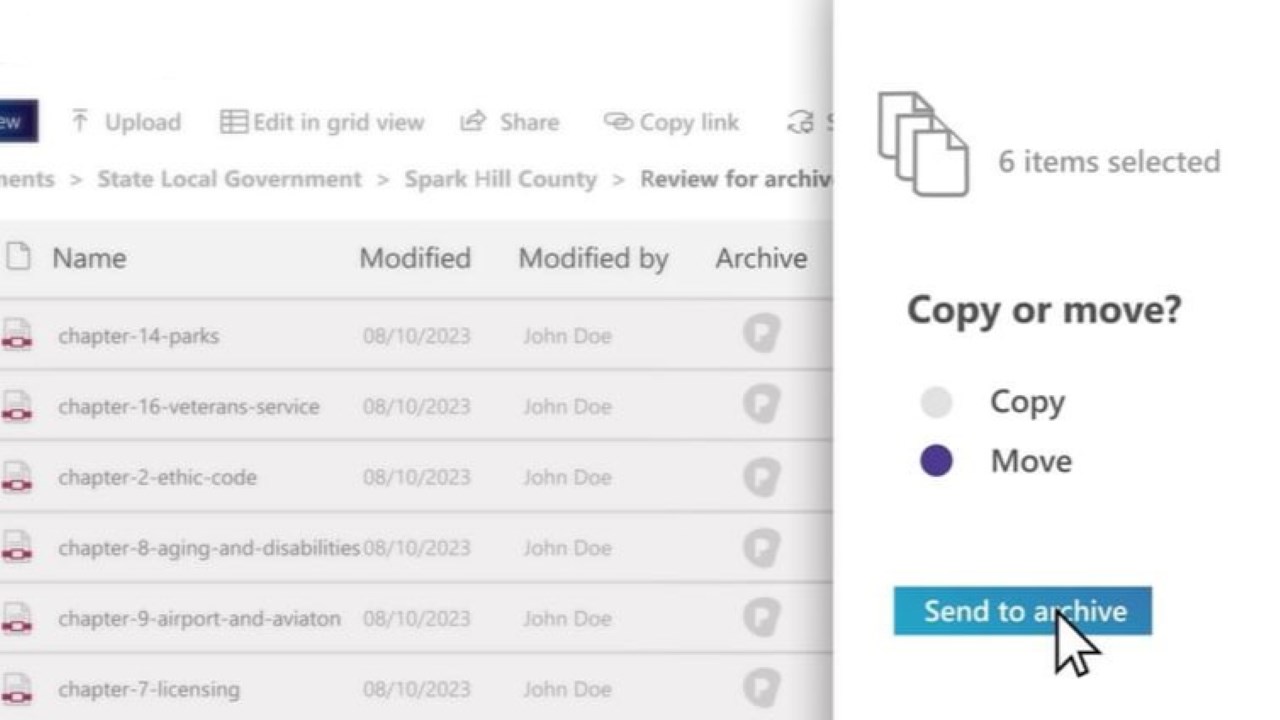
Task: Navigate to State Local Government breadcrumb
Action: tap(229, 179)
